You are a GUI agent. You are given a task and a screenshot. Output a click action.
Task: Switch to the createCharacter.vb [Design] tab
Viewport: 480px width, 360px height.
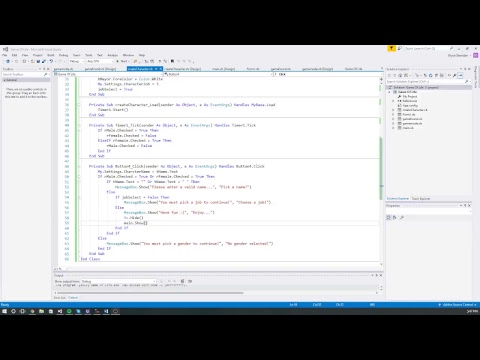183,69
